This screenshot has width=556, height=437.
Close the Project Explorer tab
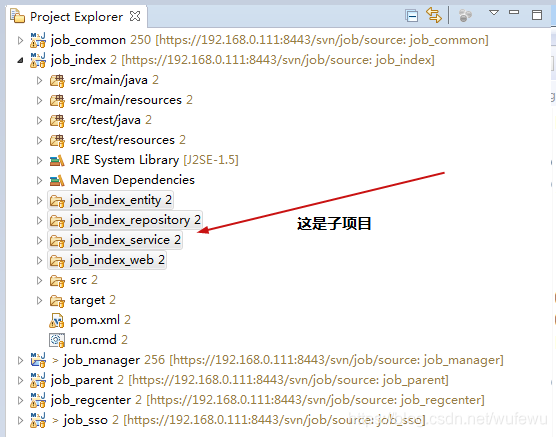tap(135, 16)
